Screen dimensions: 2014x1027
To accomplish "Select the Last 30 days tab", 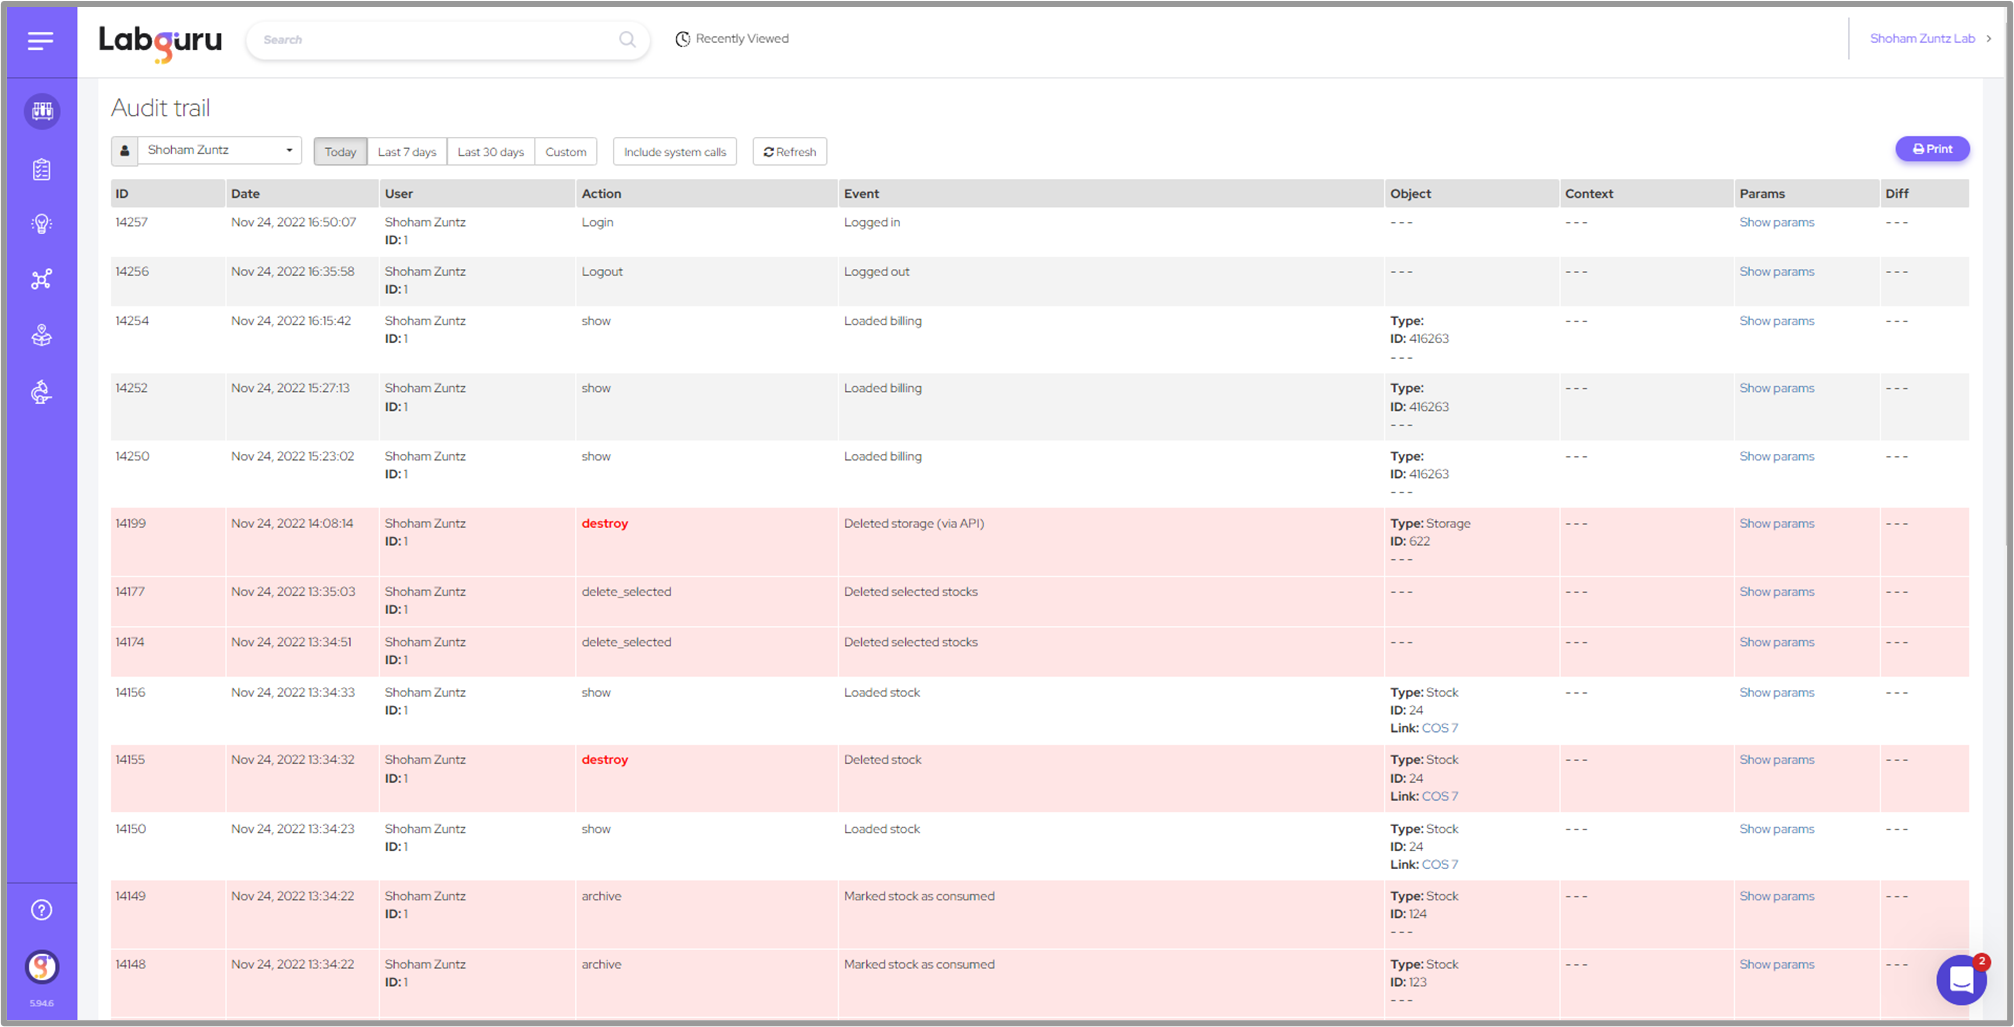I will (490, 152).
